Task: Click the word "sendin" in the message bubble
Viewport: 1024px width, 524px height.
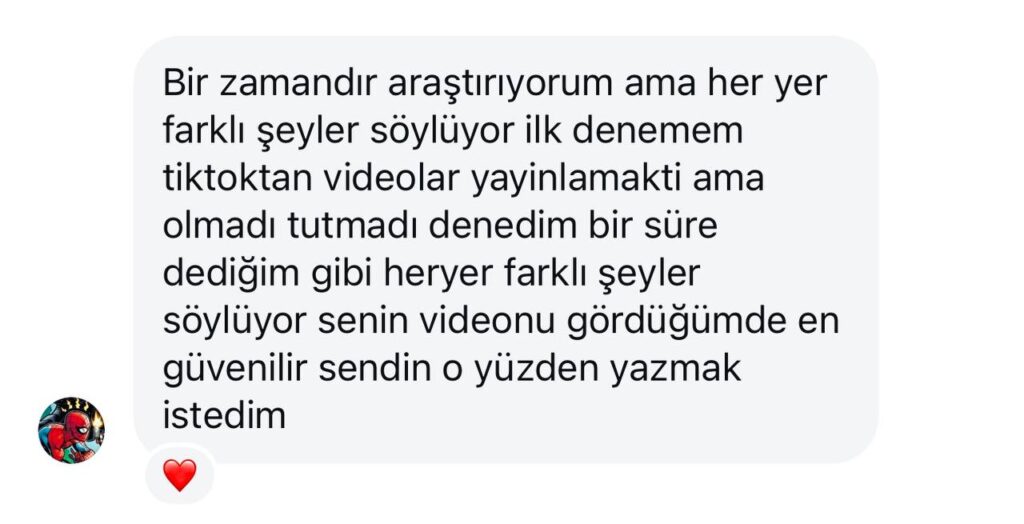Action: [374, 368]
